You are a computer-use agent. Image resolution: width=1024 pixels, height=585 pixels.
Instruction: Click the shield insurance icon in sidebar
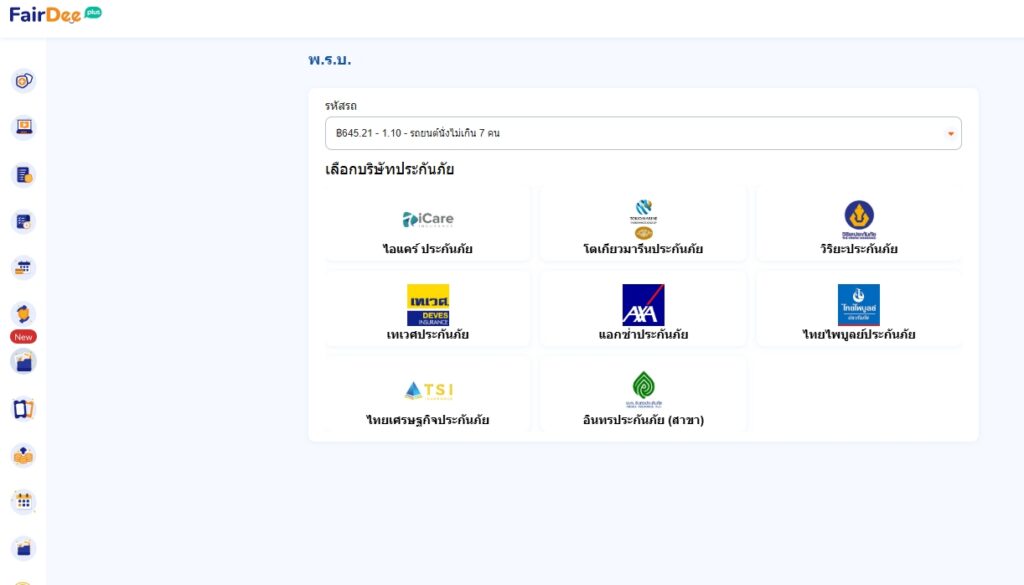tap(23, 81)
